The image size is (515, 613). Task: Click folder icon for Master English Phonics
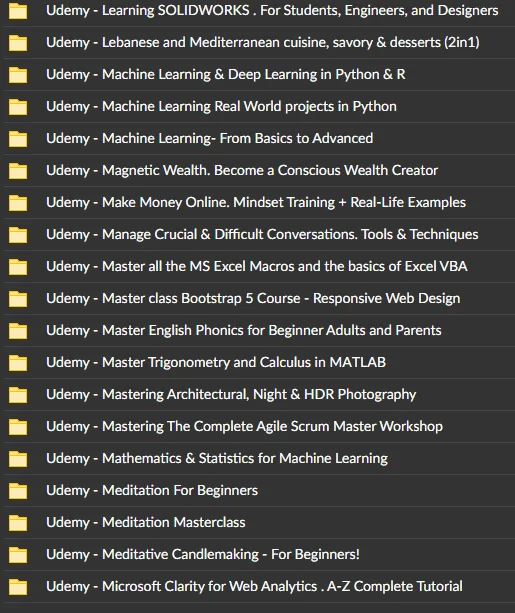[18, 331]
